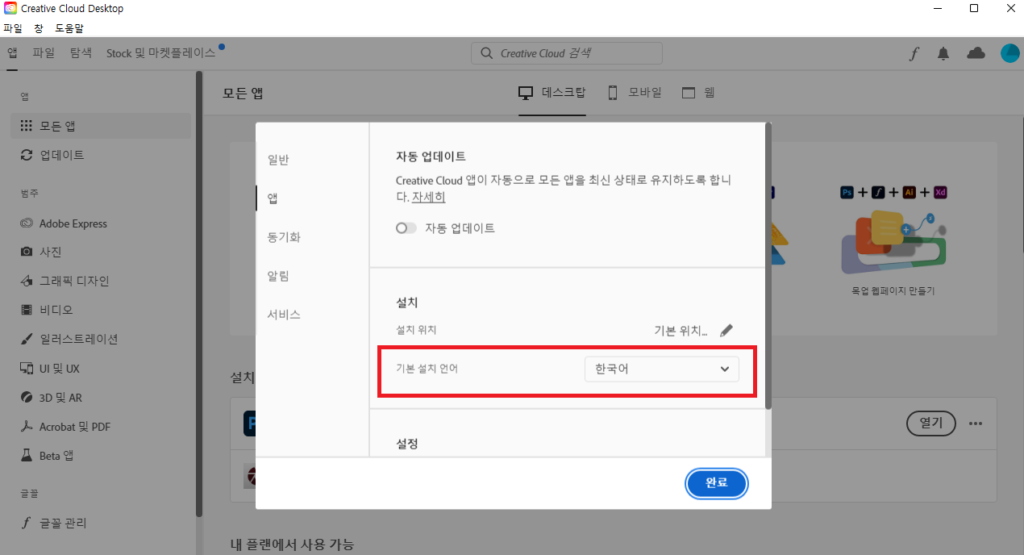1024x555 pixels.
Task: Open the 기본 설치 언어 한국어 dropdown
Action: [662, 369]
